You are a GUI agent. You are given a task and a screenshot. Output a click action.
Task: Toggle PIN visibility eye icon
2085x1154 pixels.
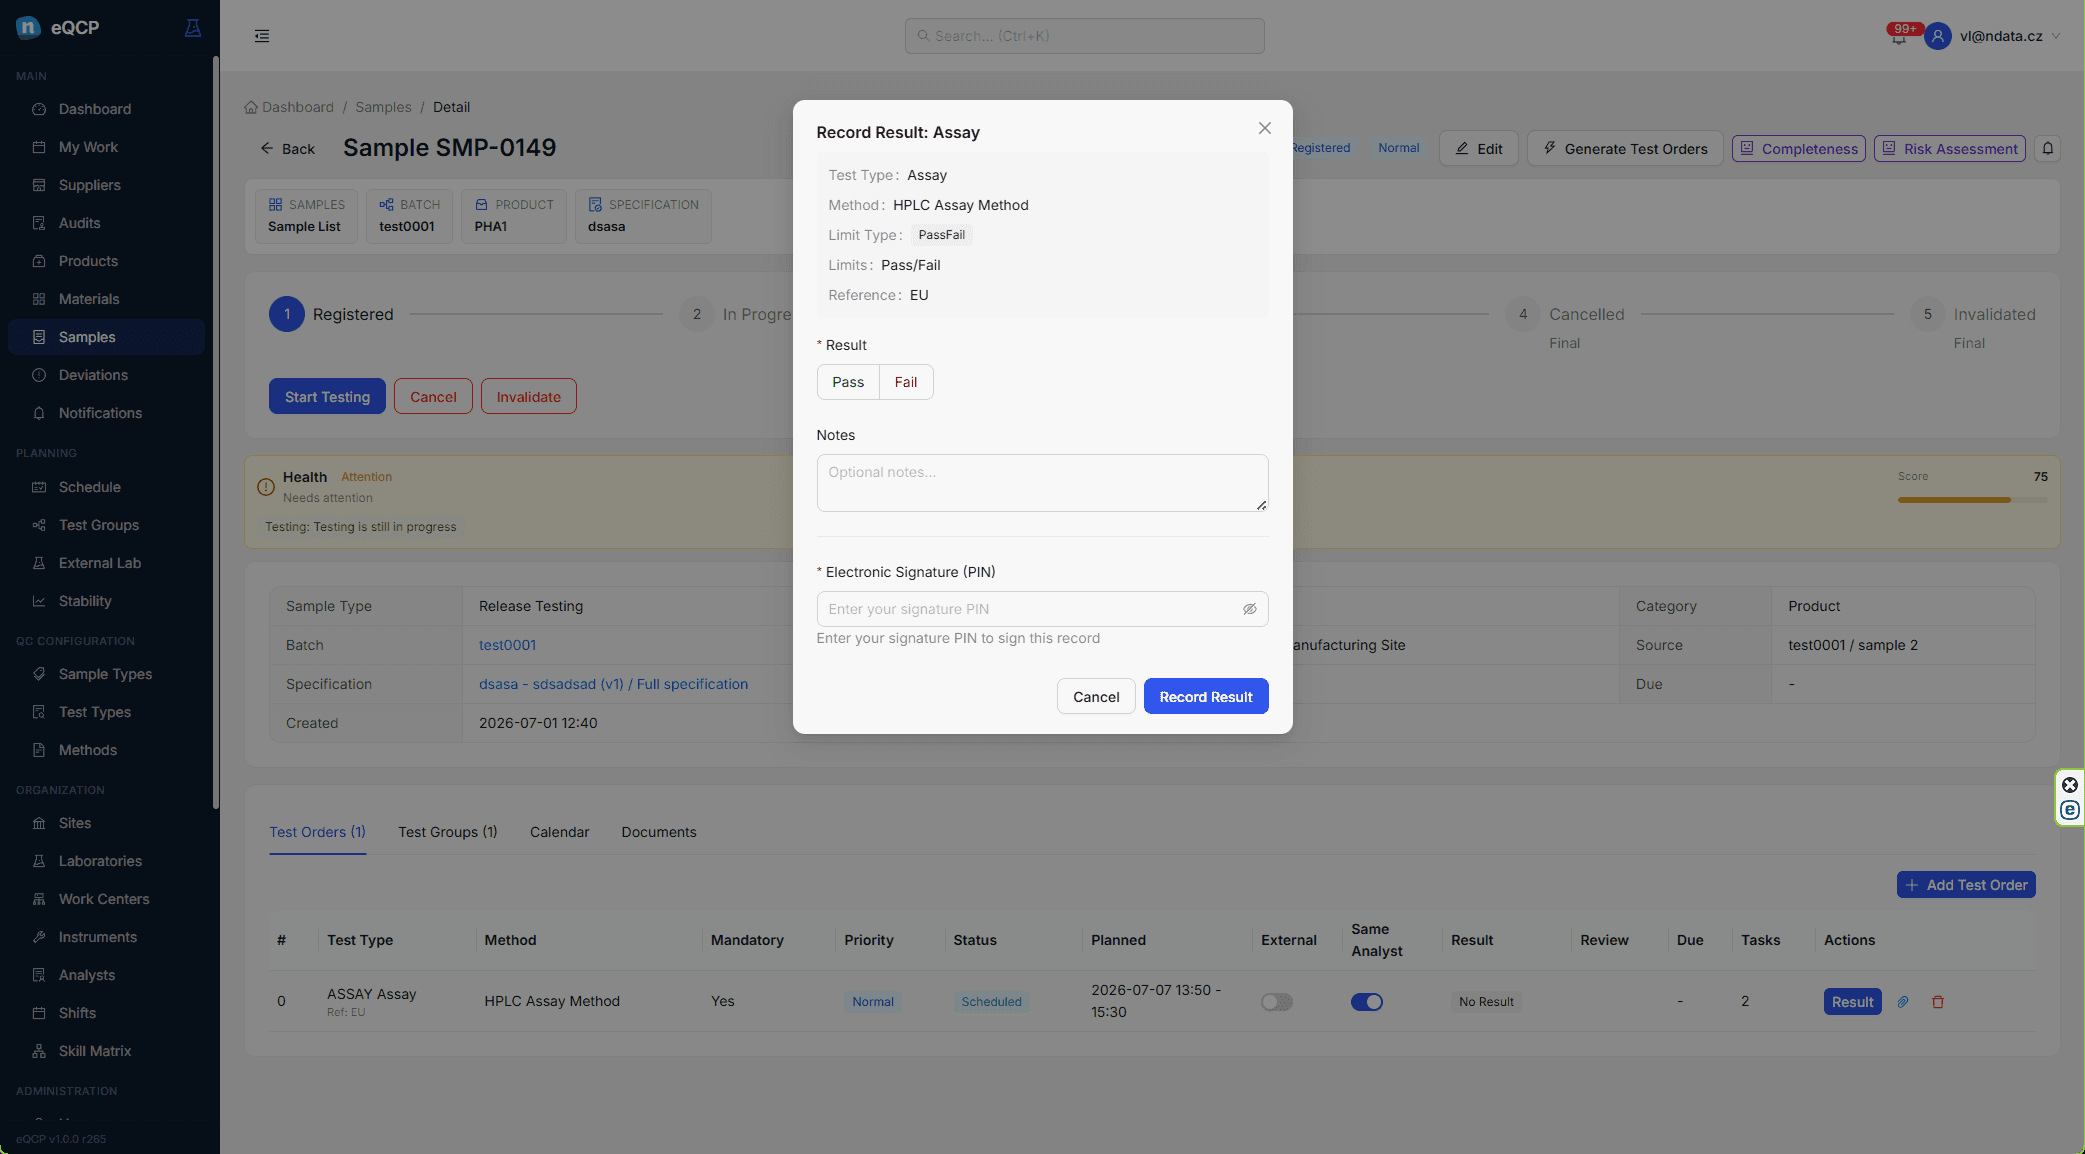point(1249,609)
